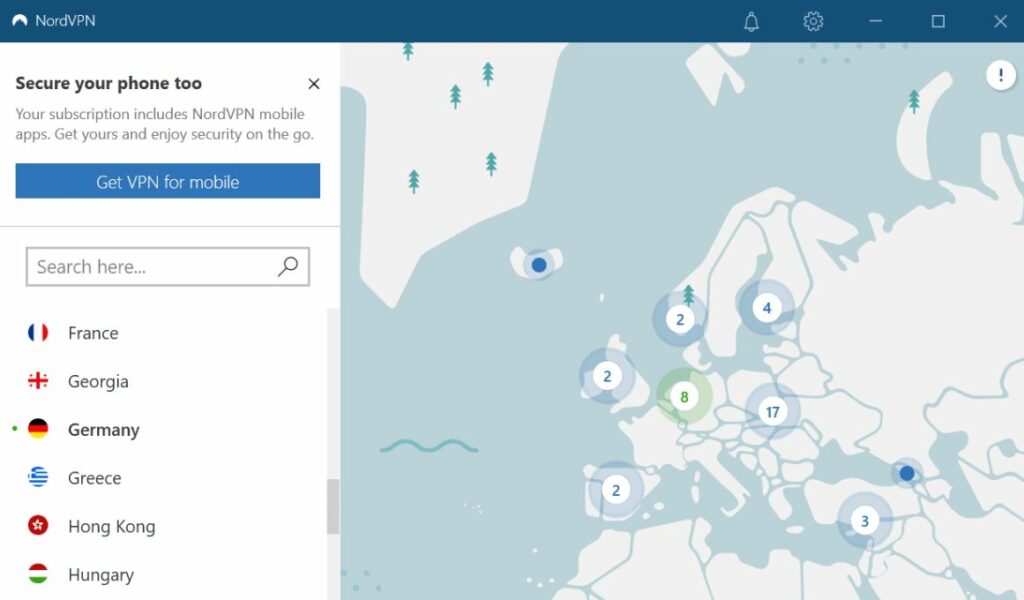Open the notifications bell

(x=751, y=22)
